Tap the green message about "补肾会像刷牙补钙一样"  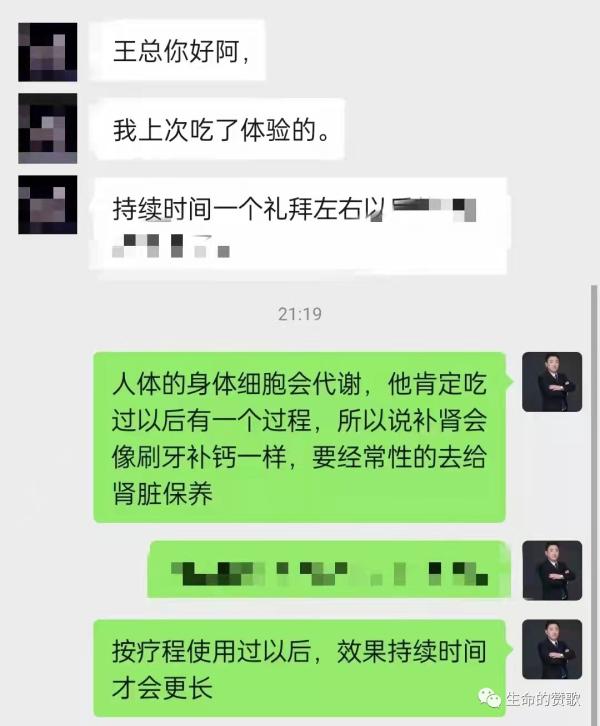(300, 438)
